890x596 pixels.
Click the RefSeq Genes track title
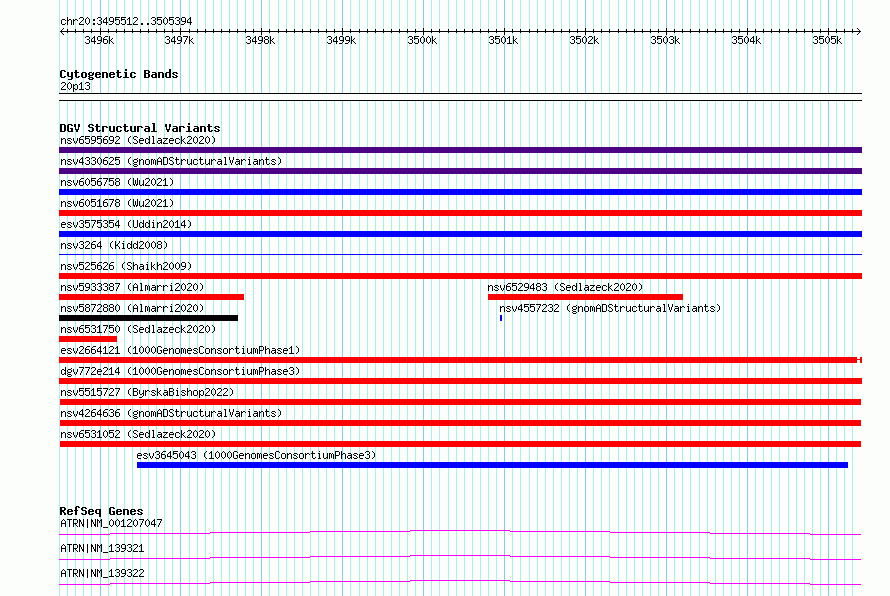101,511
